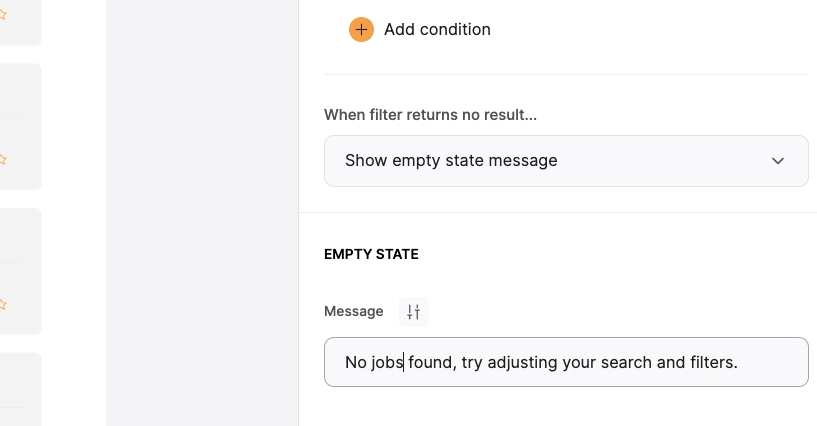Screen dimensions: 817x426
Task: Select the Add condition label
Action: [x=437, y=30]
